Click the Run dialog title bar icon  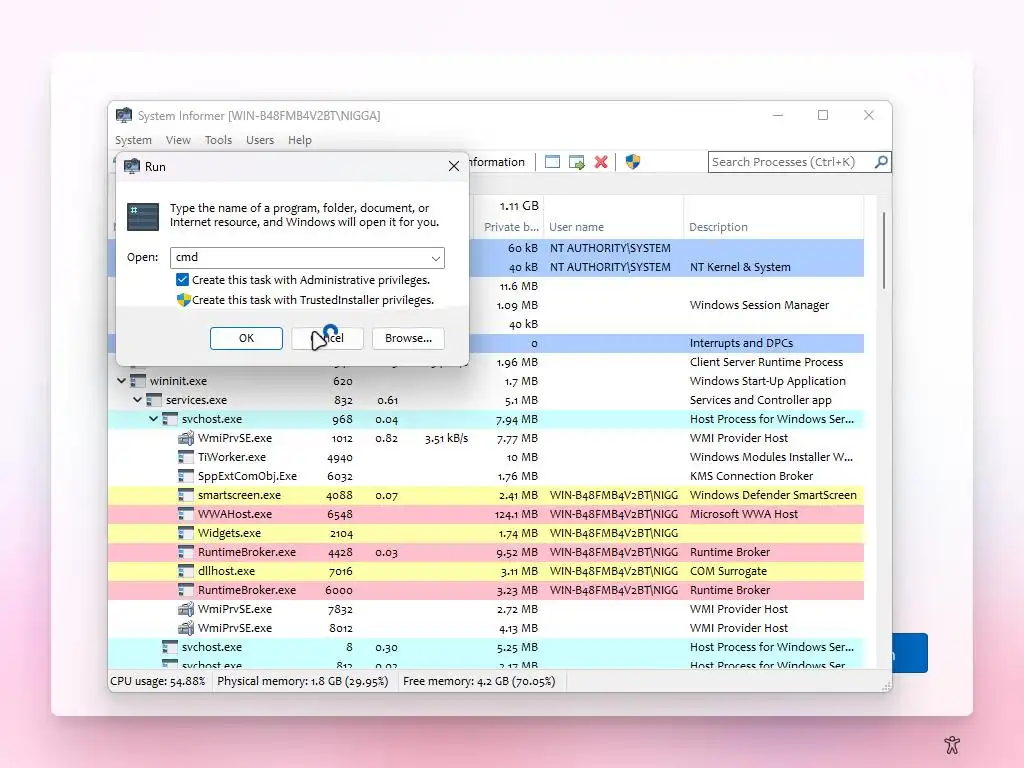point(132,167)
